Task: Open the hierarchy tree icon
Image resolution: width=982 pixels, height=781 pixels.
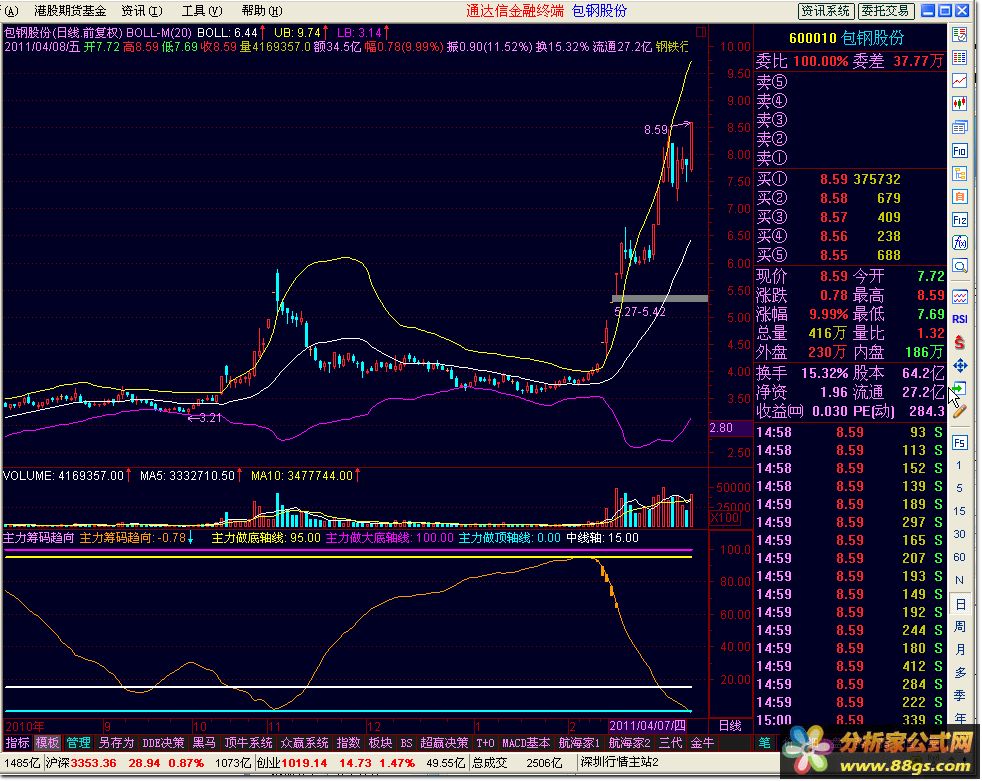Action: [x=959, y=173]
